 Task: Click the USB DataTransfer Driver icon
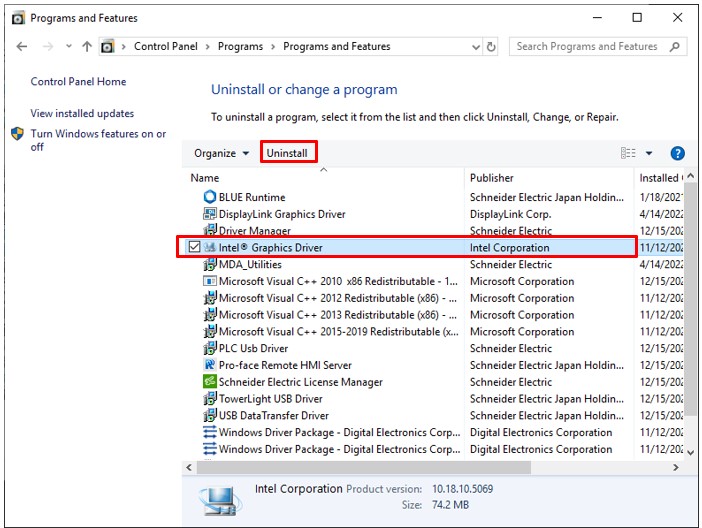coord(210,415)
